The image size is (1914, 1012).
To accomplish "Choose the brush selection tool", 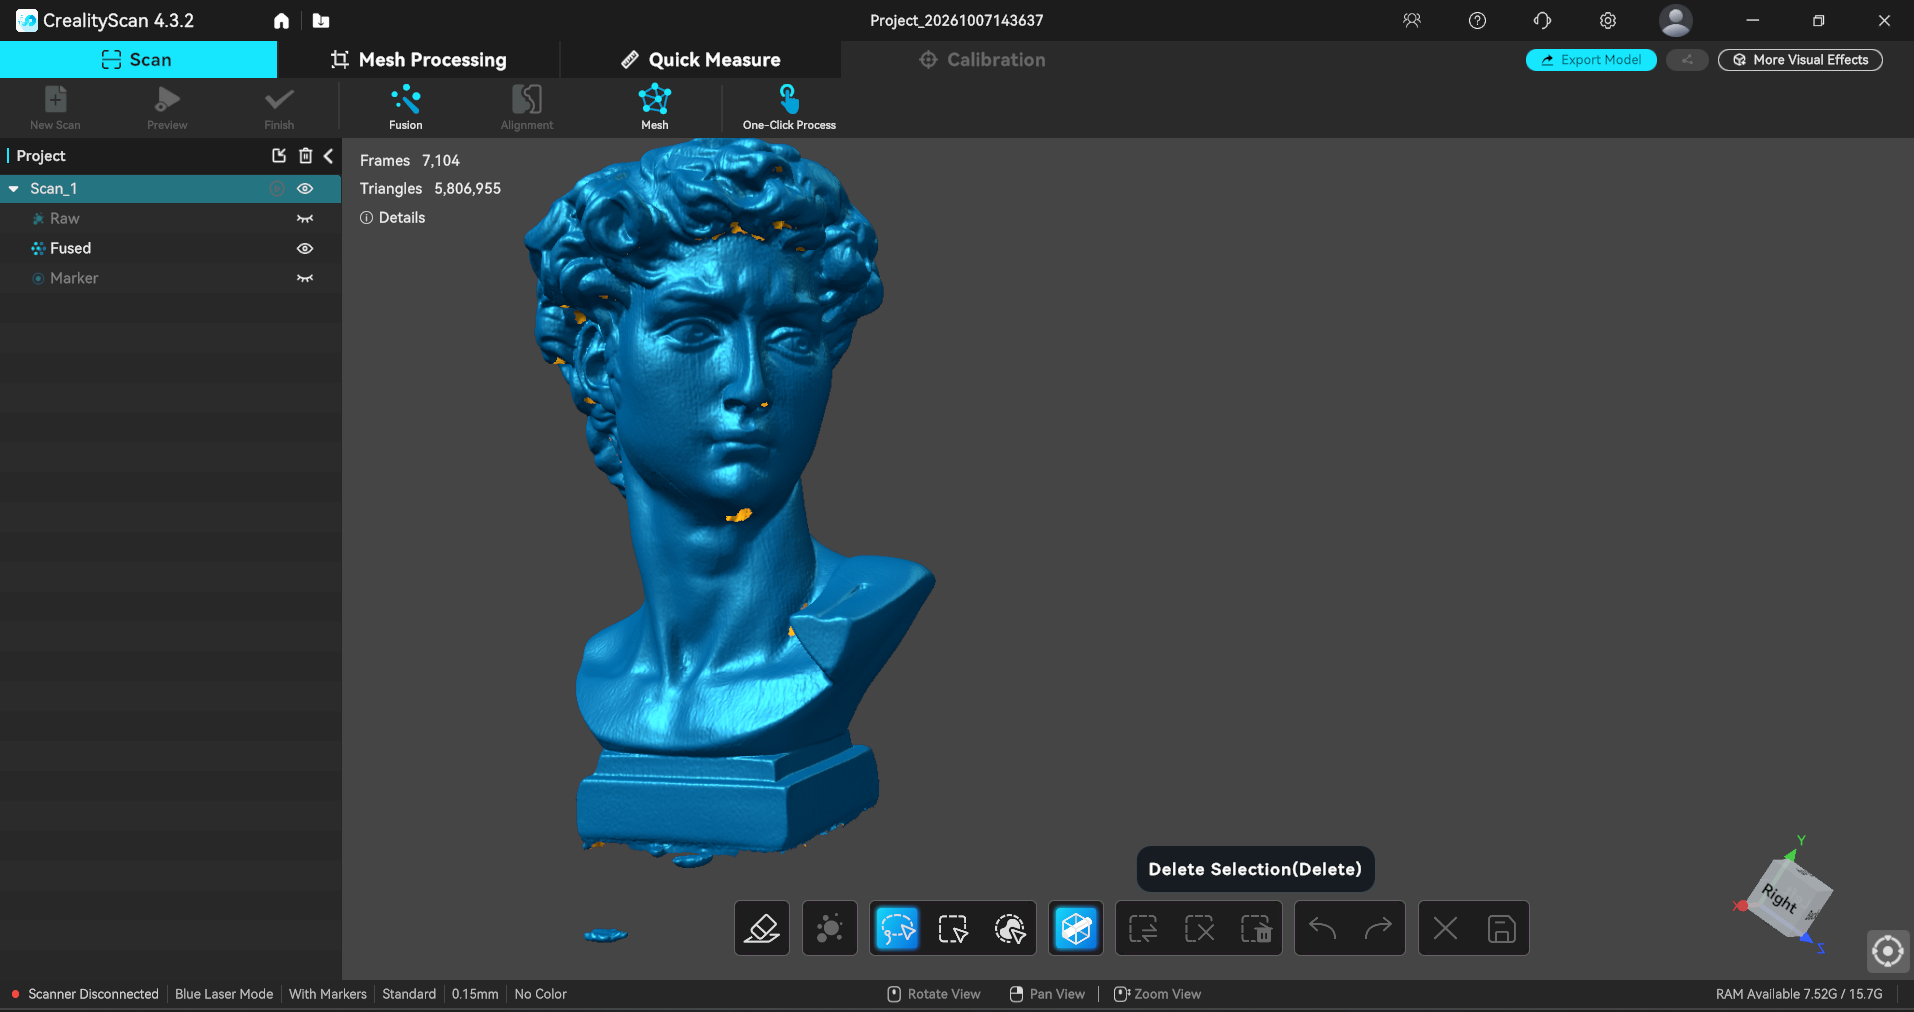I will tap(1010, 929).
